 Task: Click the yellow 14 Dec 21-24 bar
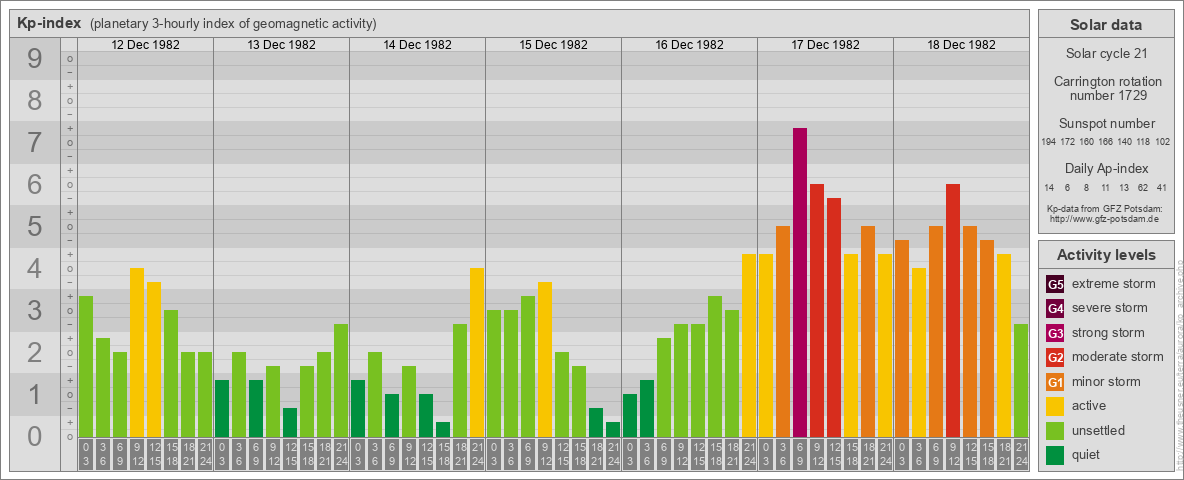[476, 352]
